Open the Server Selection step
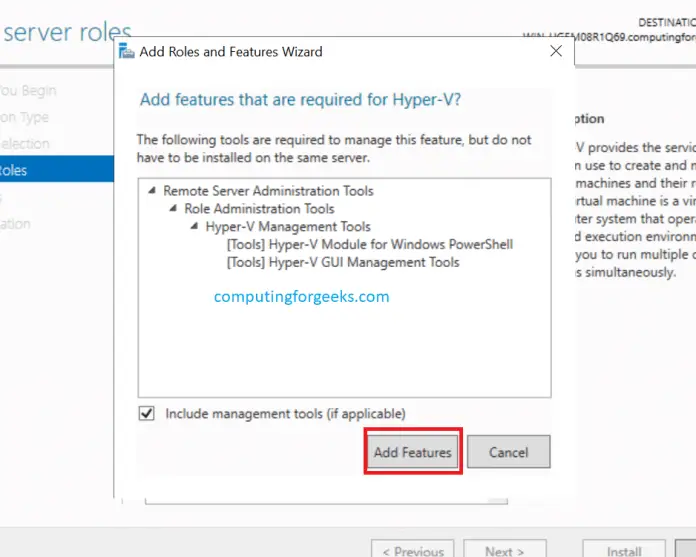 25,144
